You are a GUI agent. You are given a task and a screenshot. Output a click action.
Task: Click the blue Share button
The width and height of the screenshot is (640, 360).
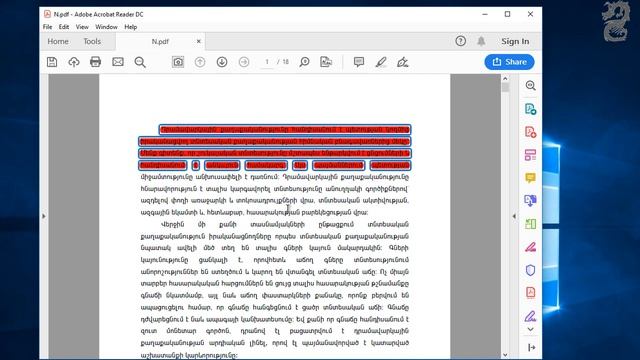(509, 62)
